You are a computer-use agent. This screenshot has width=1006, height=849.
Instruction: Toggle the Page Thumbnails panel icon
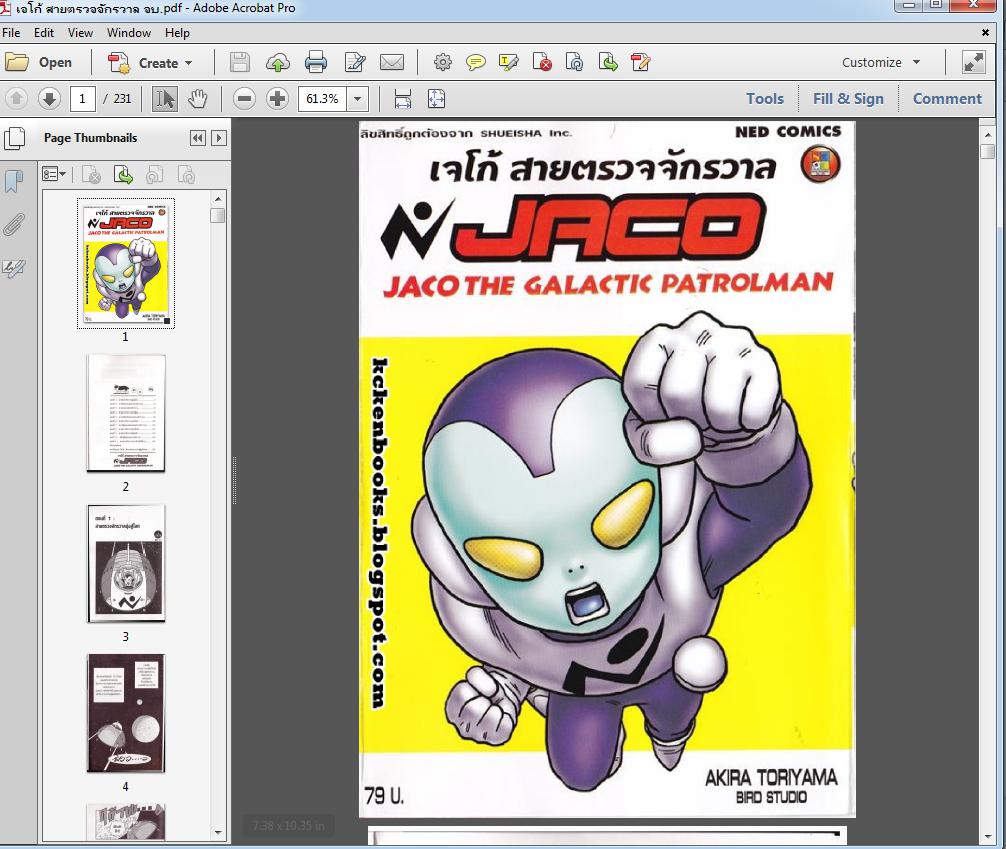[x=14, y=138]
